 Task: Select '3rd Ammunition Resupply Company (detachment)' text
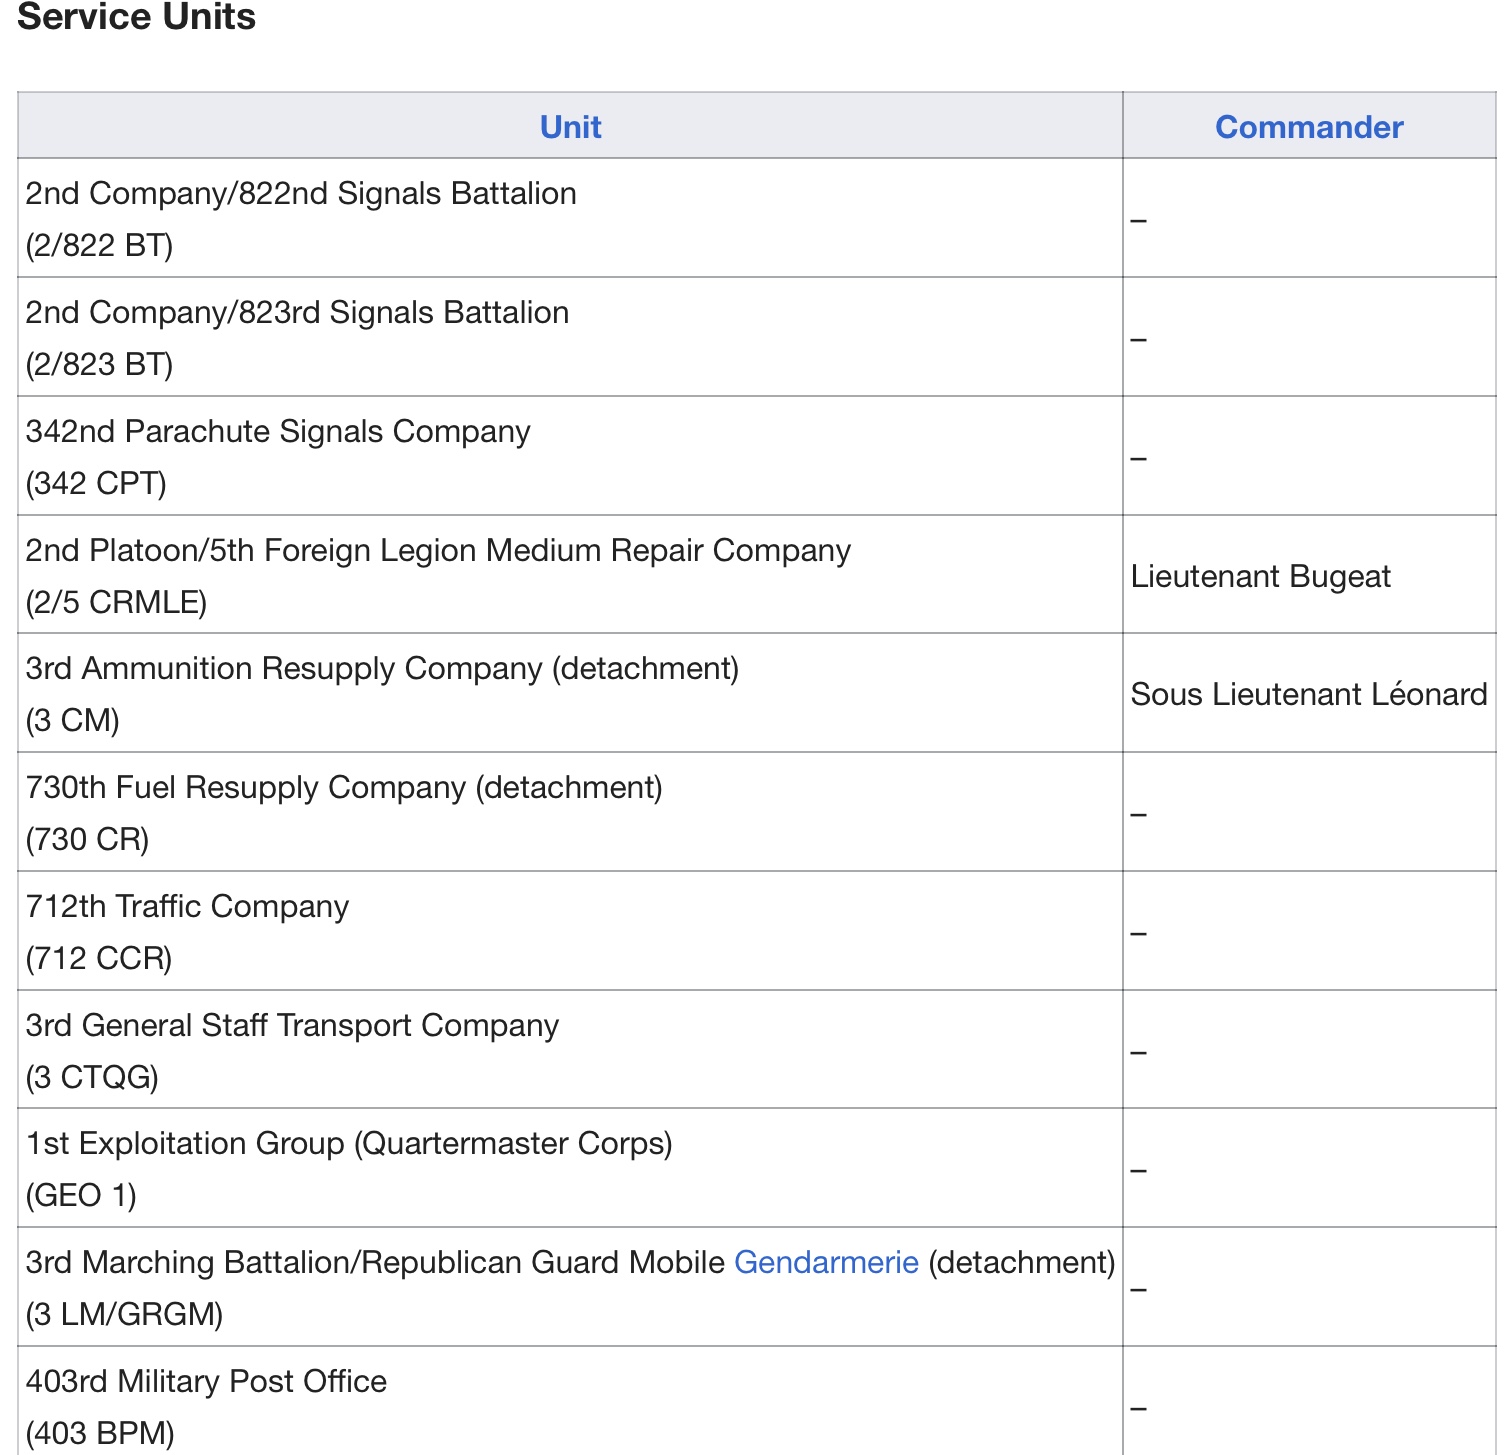[x=382, y=668]
